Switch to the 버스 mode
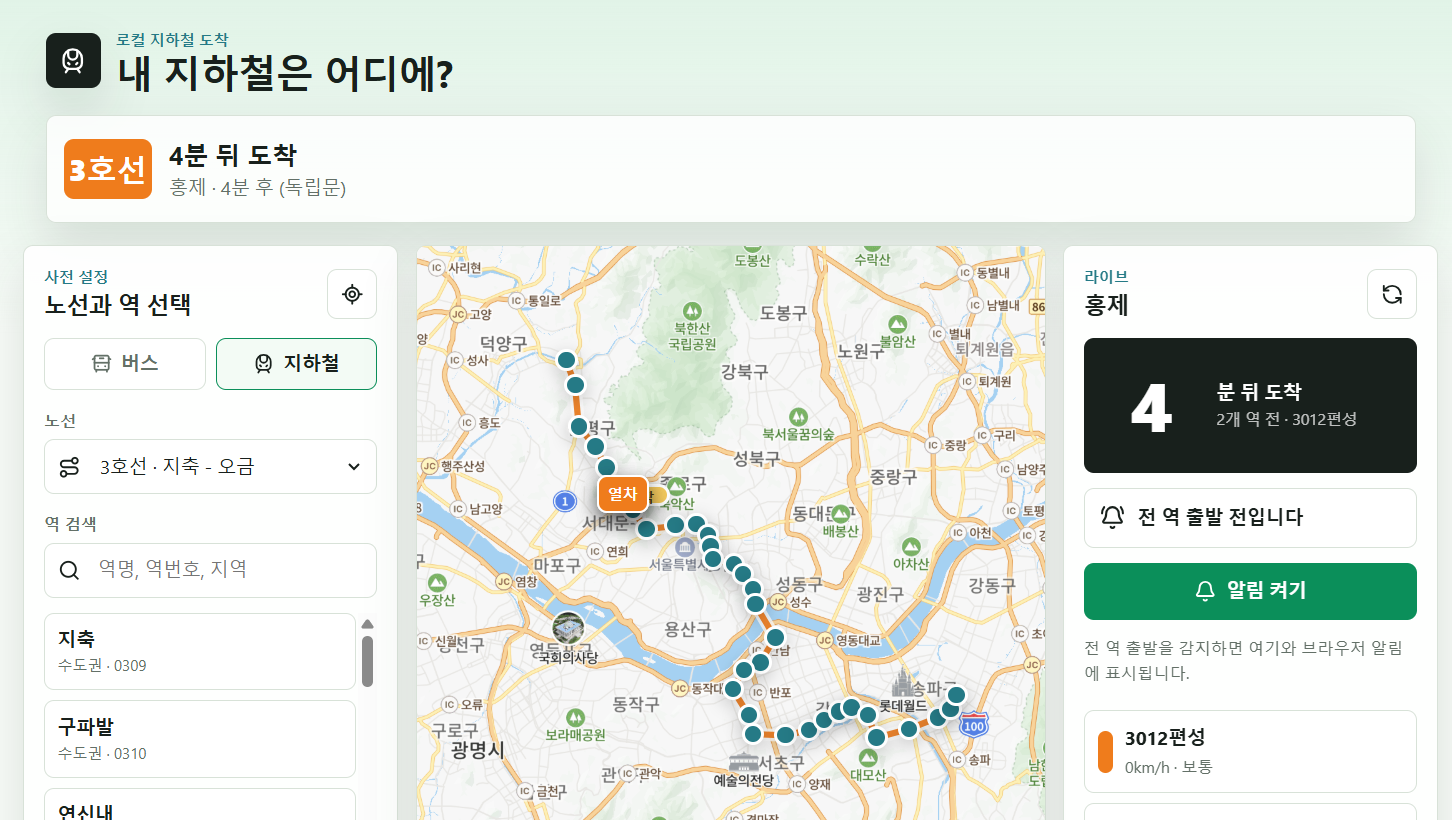Viewport: 1452px width, 820px height. click(125, 364)
